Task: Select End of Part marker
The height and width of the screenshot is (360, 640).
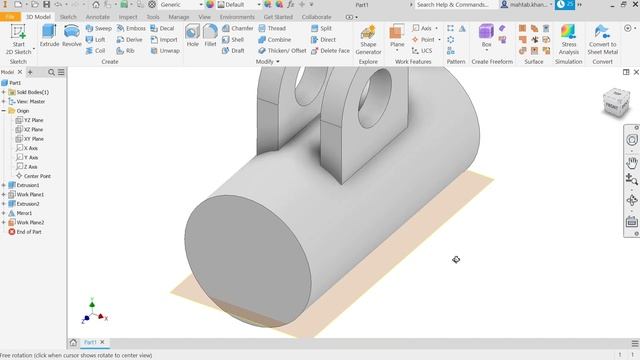Action: [x=25, y=232]
